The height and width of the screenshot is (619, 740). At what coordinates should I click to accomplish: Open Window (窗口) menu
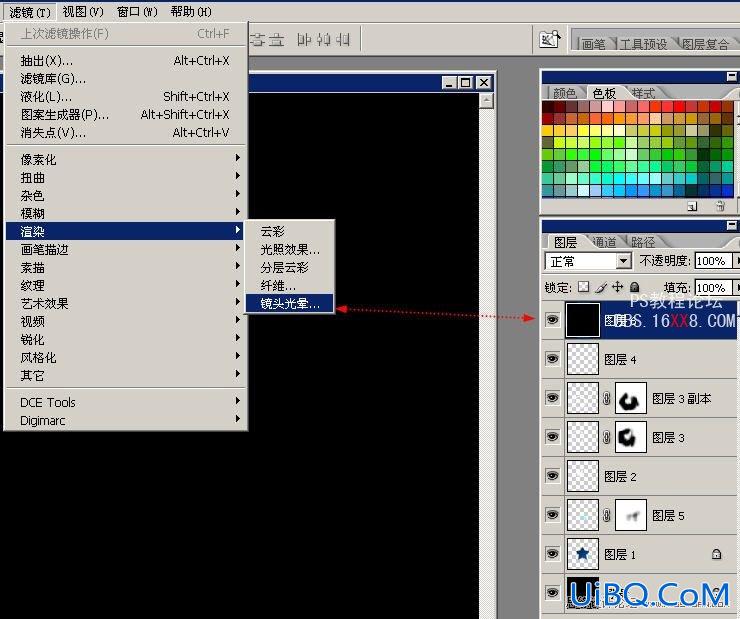click(x=137, y=11)
